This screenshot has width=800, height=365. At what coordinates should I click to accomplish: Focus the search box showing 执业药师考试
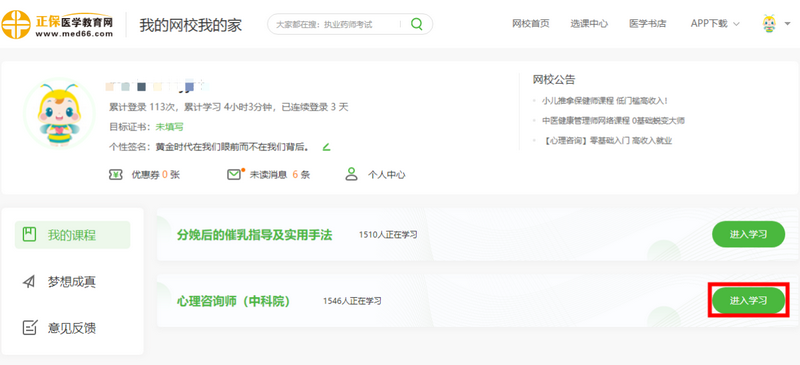click(x=337, y=24)
